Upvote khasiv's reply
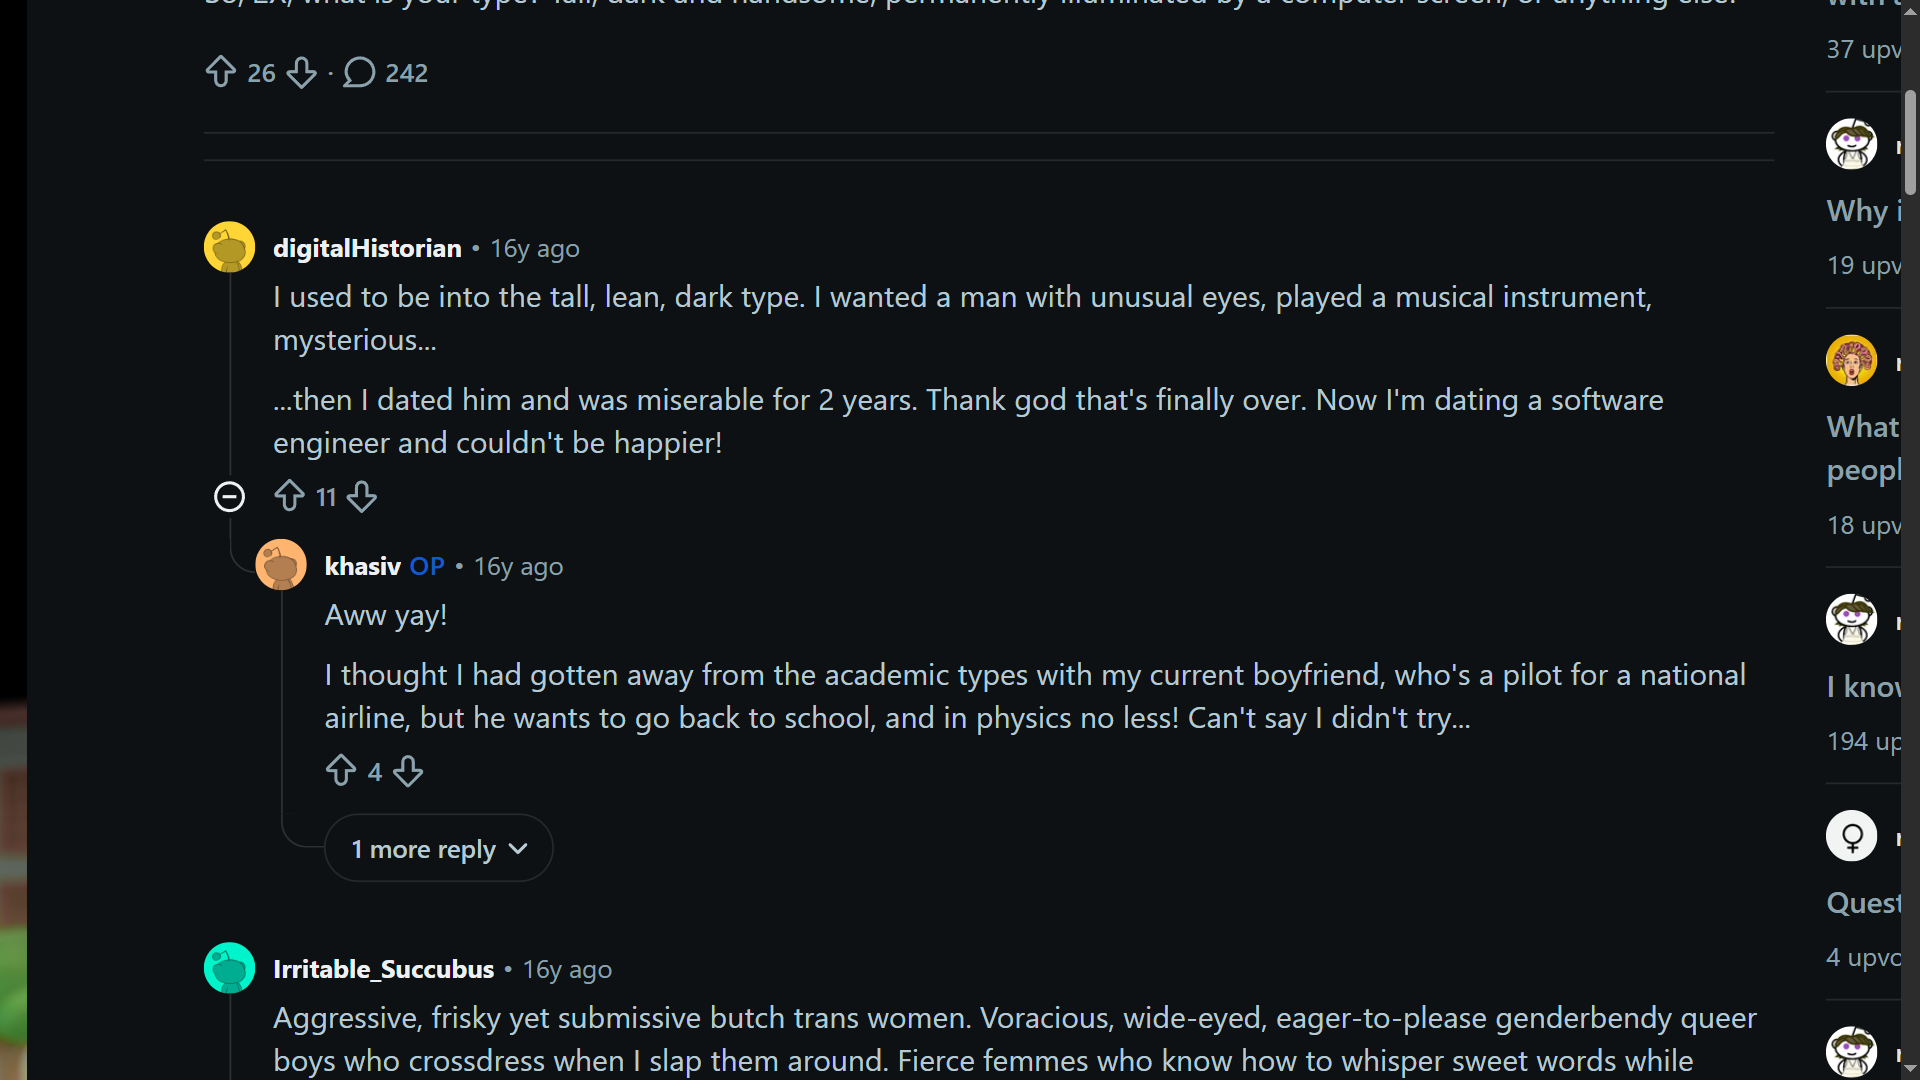The width and height of the screenshot is (1920, 1080). point(341,771)
